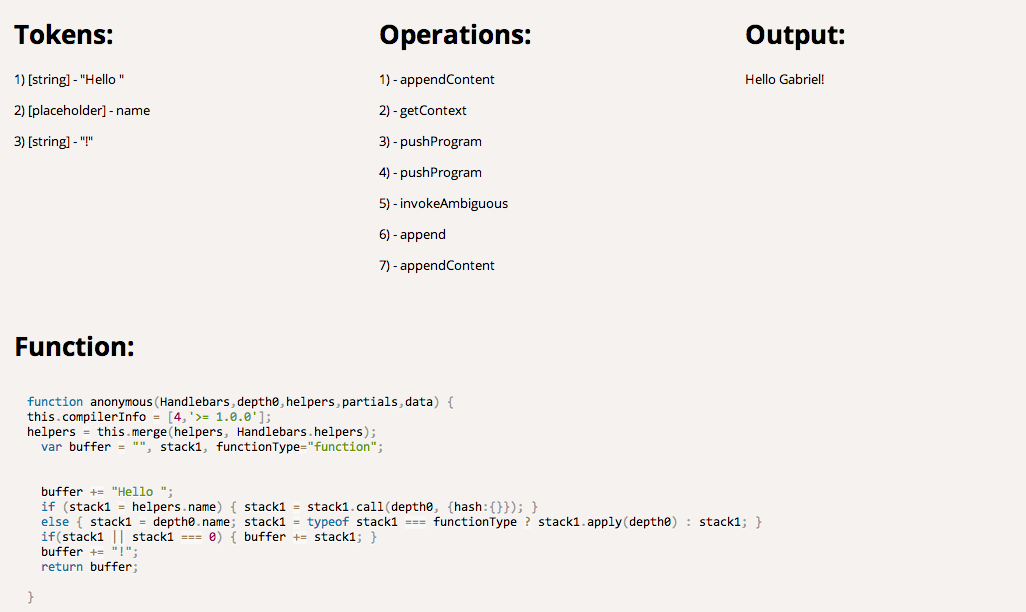Select the placeholder name token
The height and width of the screenshot is (612, 1026).
(x=82, y=110)
